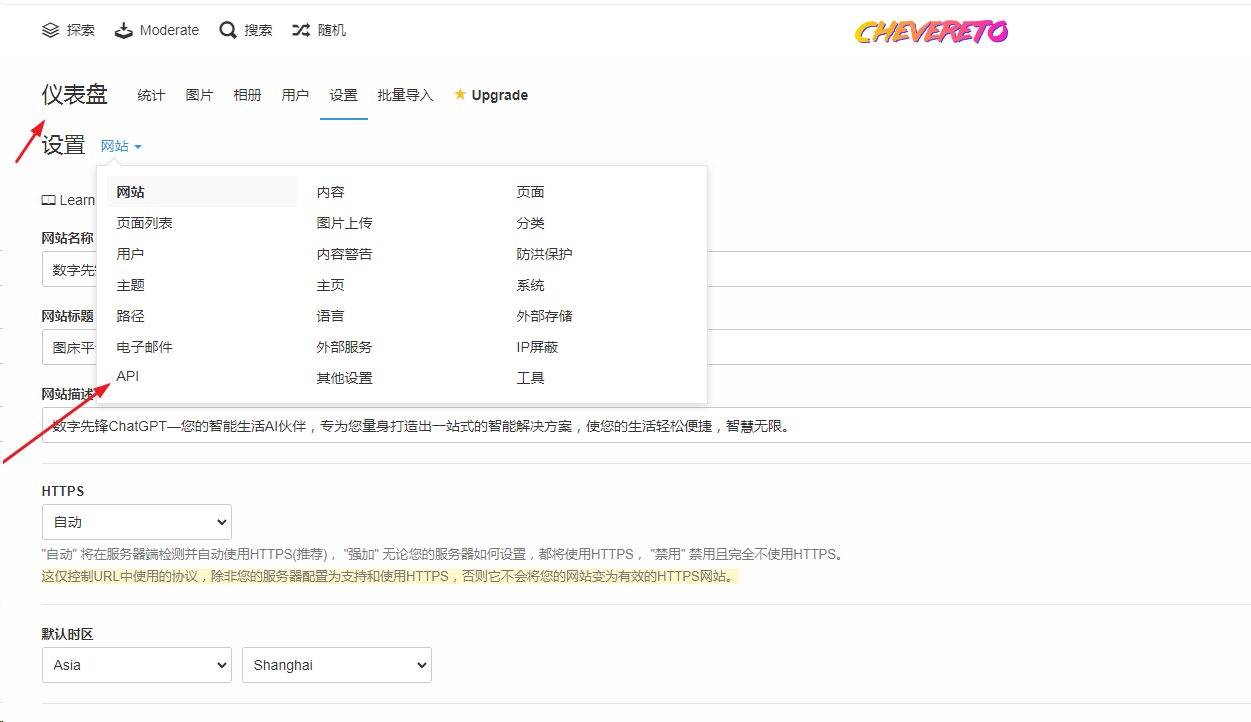Click the Explore layers icon
The width and height of the screenshot is (1251, 722).
coord(50,30)
